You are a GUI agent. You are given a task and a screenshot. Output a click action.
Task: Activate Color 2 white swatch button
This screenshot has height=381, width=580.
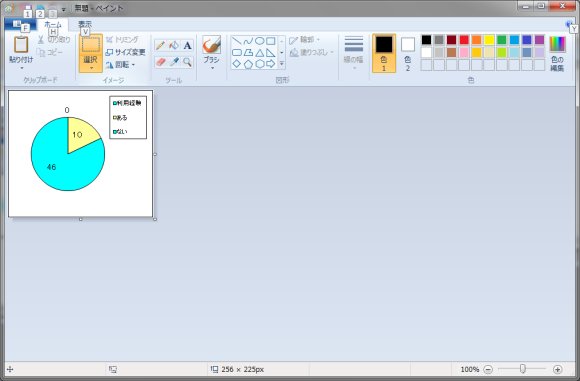[408, 53]
